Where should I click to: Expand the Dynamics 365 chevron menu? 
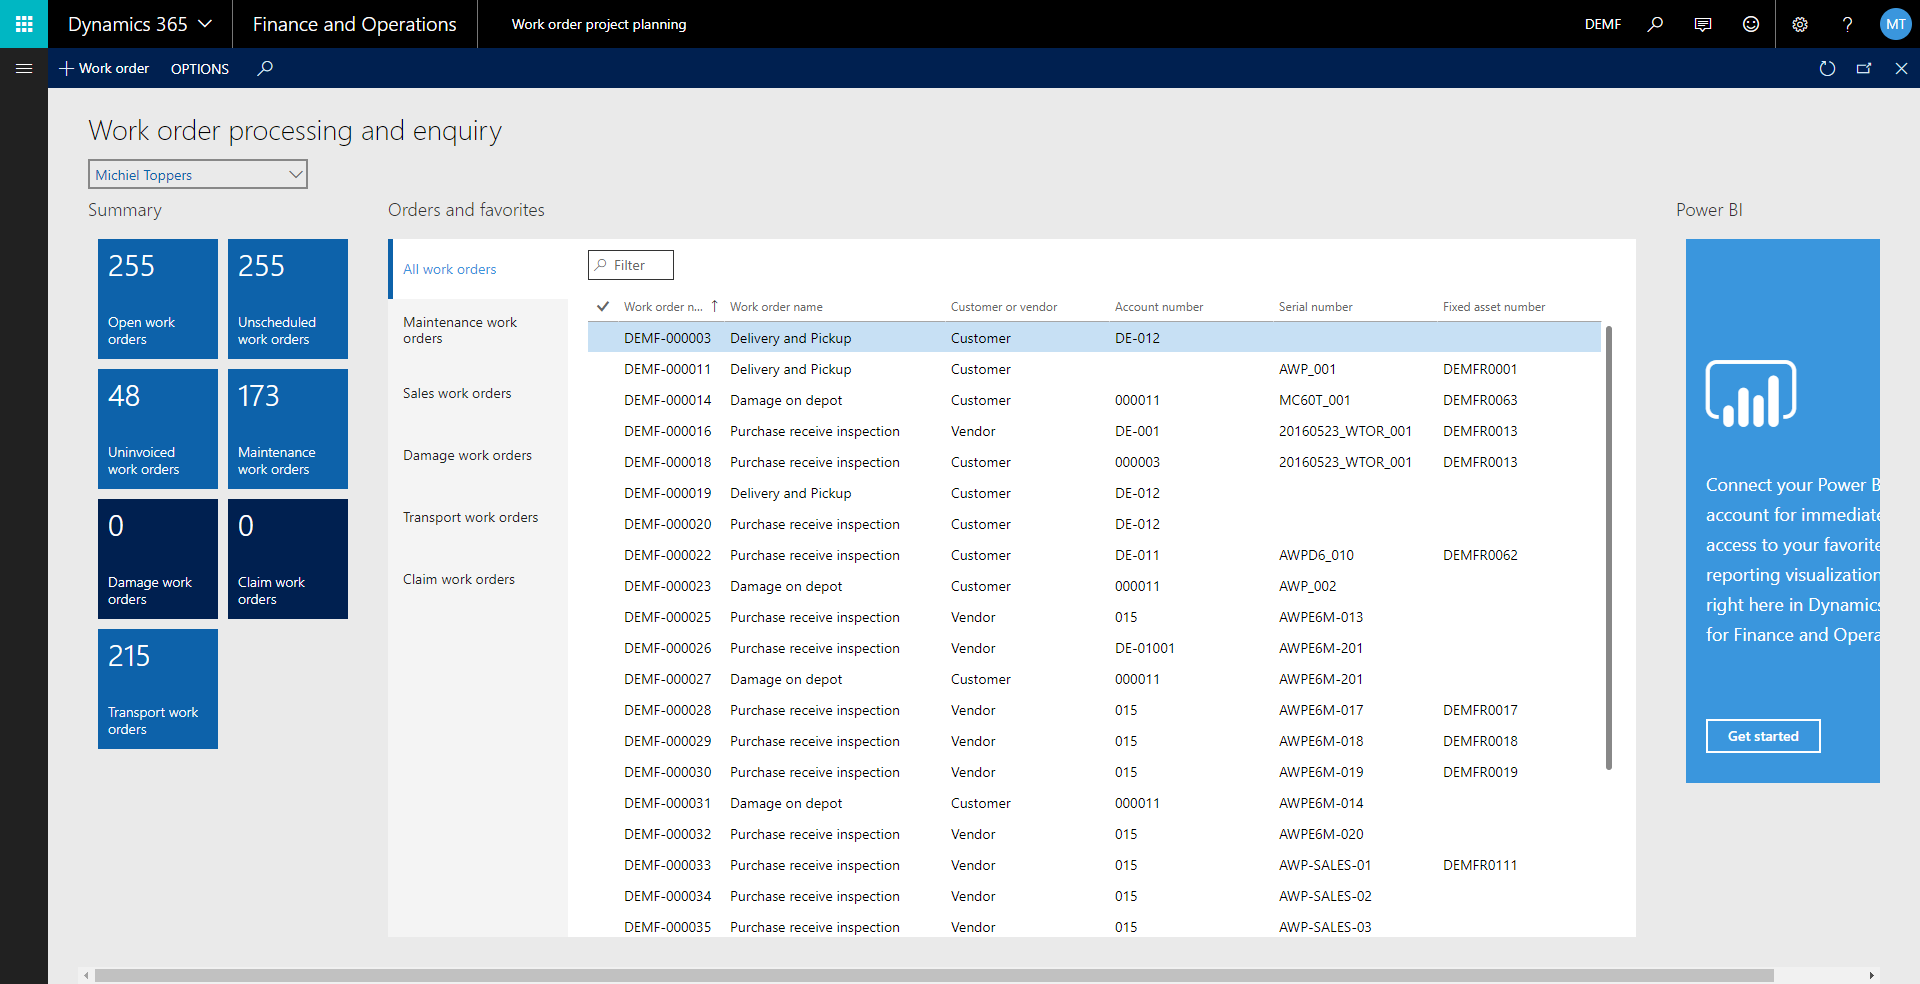206,24
